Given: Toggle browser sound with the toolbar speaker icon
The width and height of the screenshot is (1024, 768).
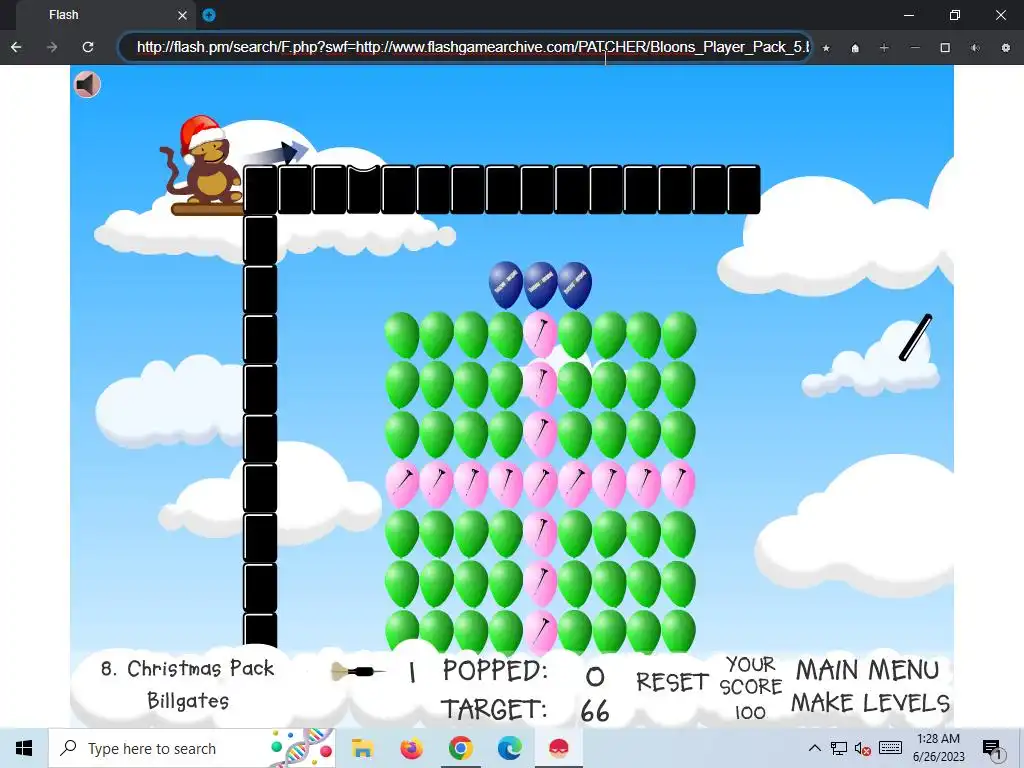Looking at the screenshot, I should point(975,48).
